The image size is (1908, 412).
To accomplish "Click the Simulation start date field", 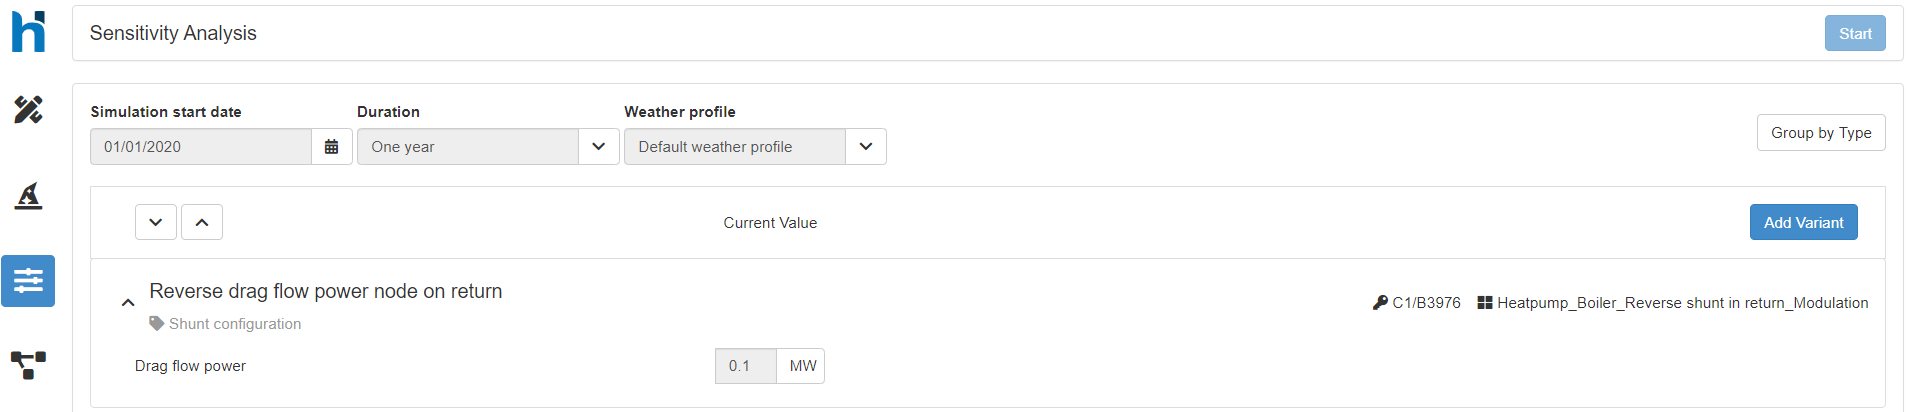I will coord(201,147).
